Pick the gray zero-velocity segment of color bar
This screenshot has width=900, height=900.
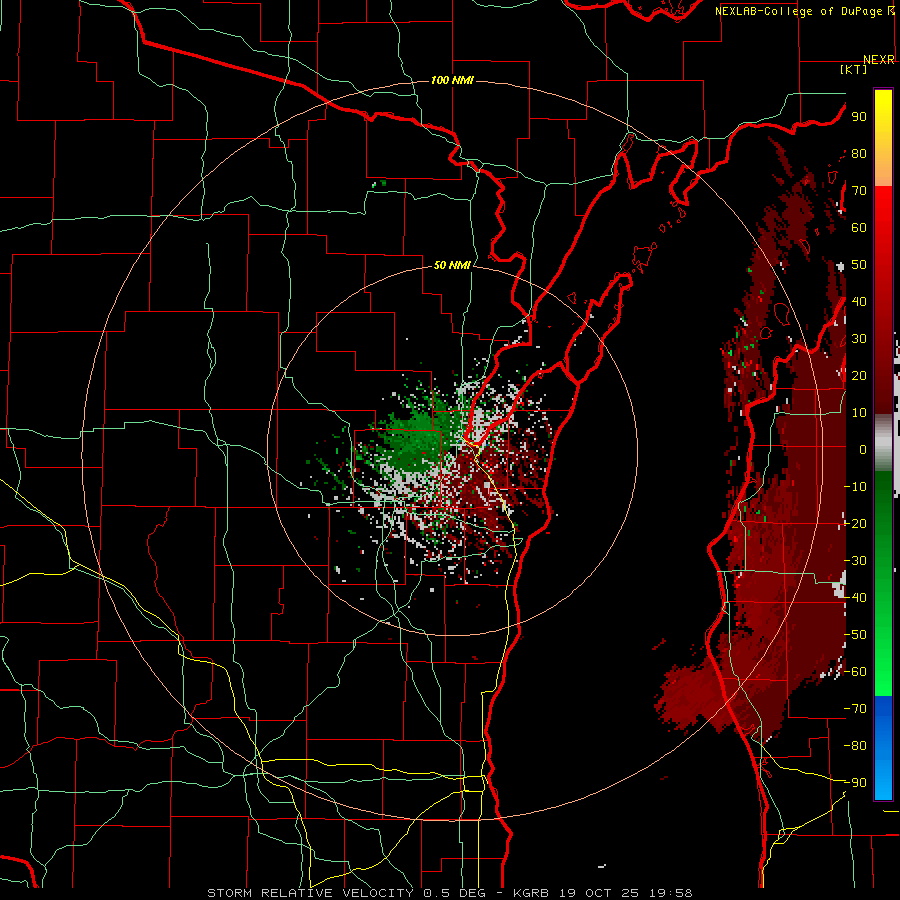[883, 442]
